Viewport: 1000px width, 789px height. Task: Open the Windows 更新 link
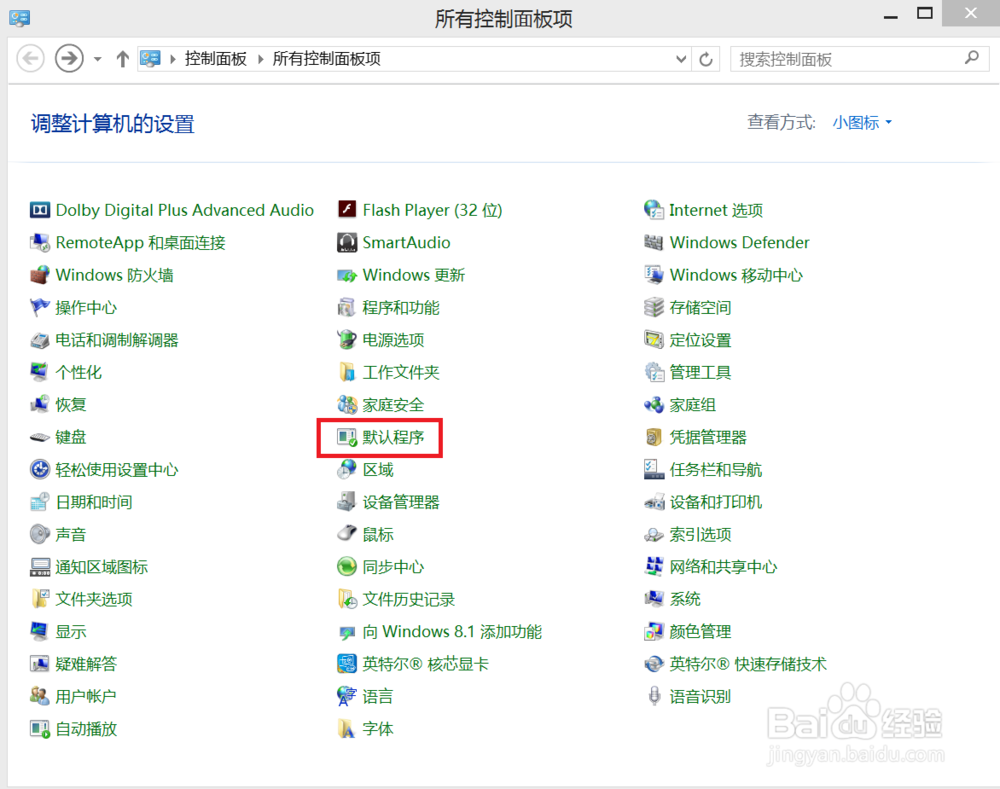coord(414,275)
